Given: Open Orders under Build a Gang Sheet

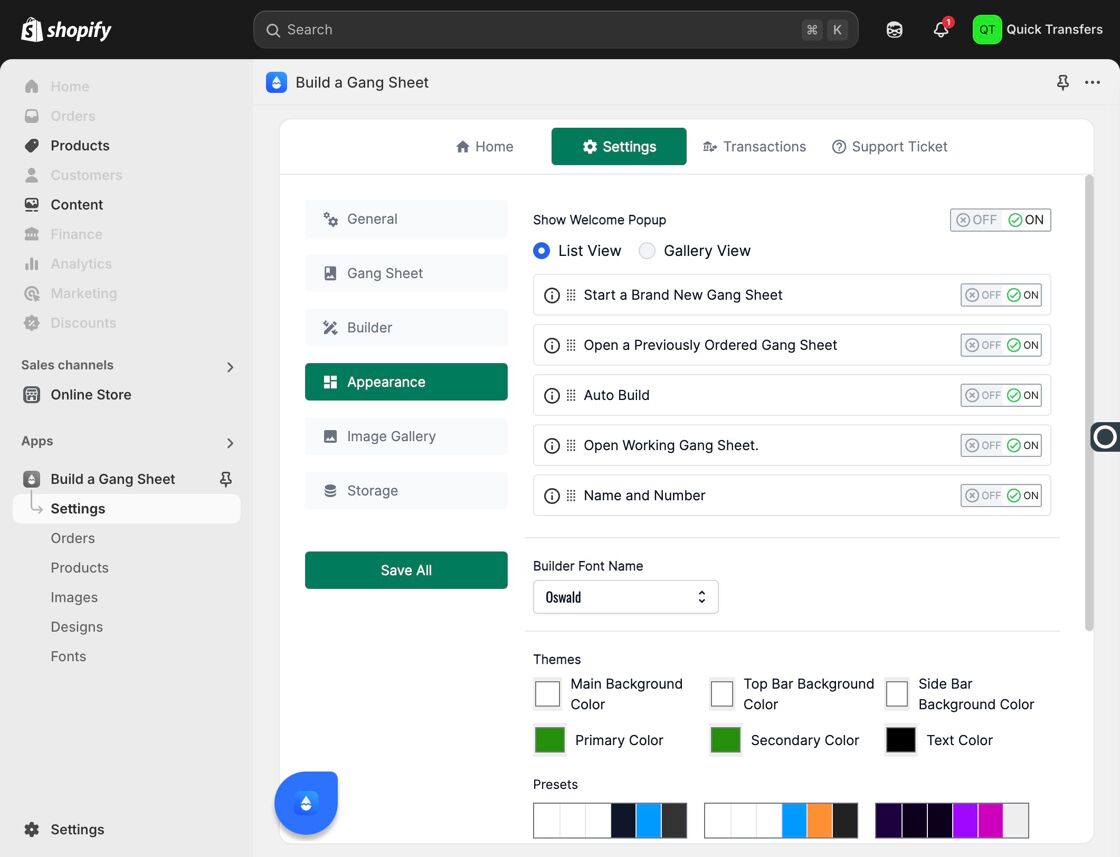Looking at the screenshot, I should (73, 538).
